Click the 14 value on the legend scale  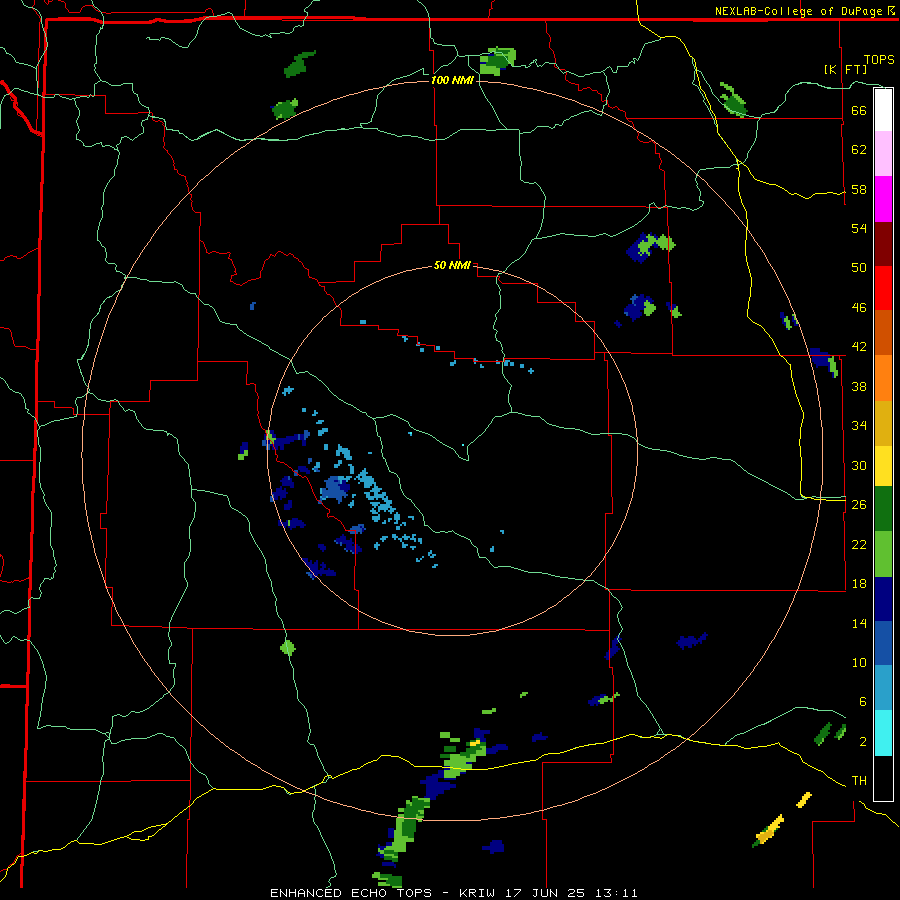click(x=859, y=623)
